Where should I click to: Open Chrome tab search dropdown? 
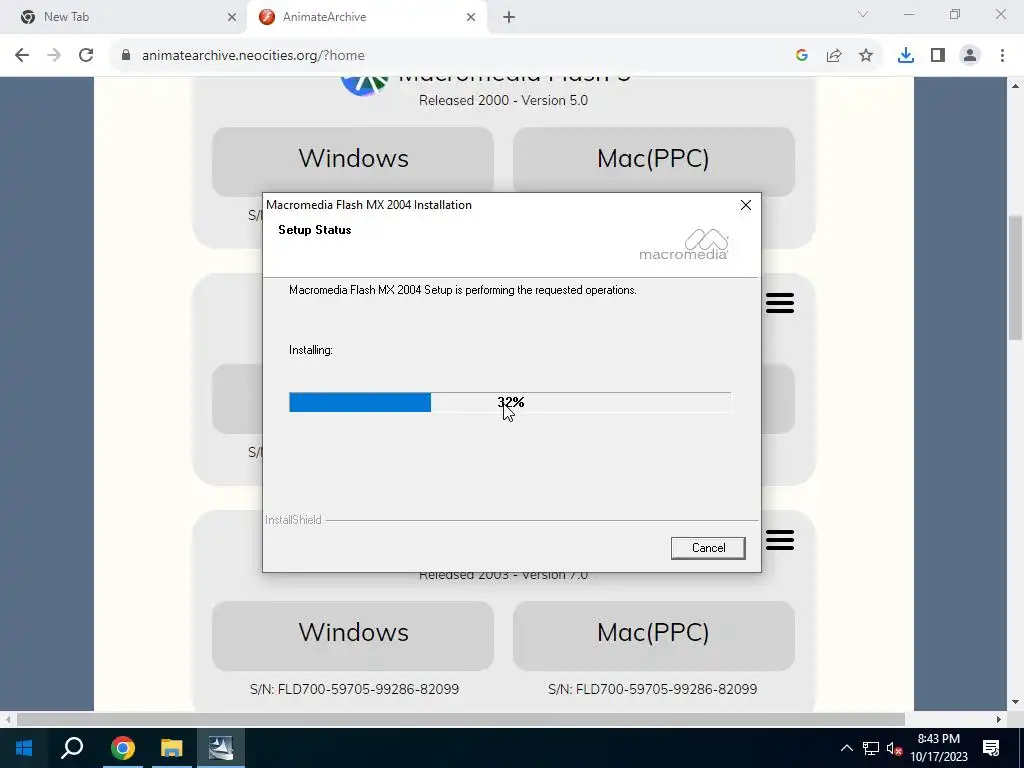pyautogui.click(x=863, y=14)
